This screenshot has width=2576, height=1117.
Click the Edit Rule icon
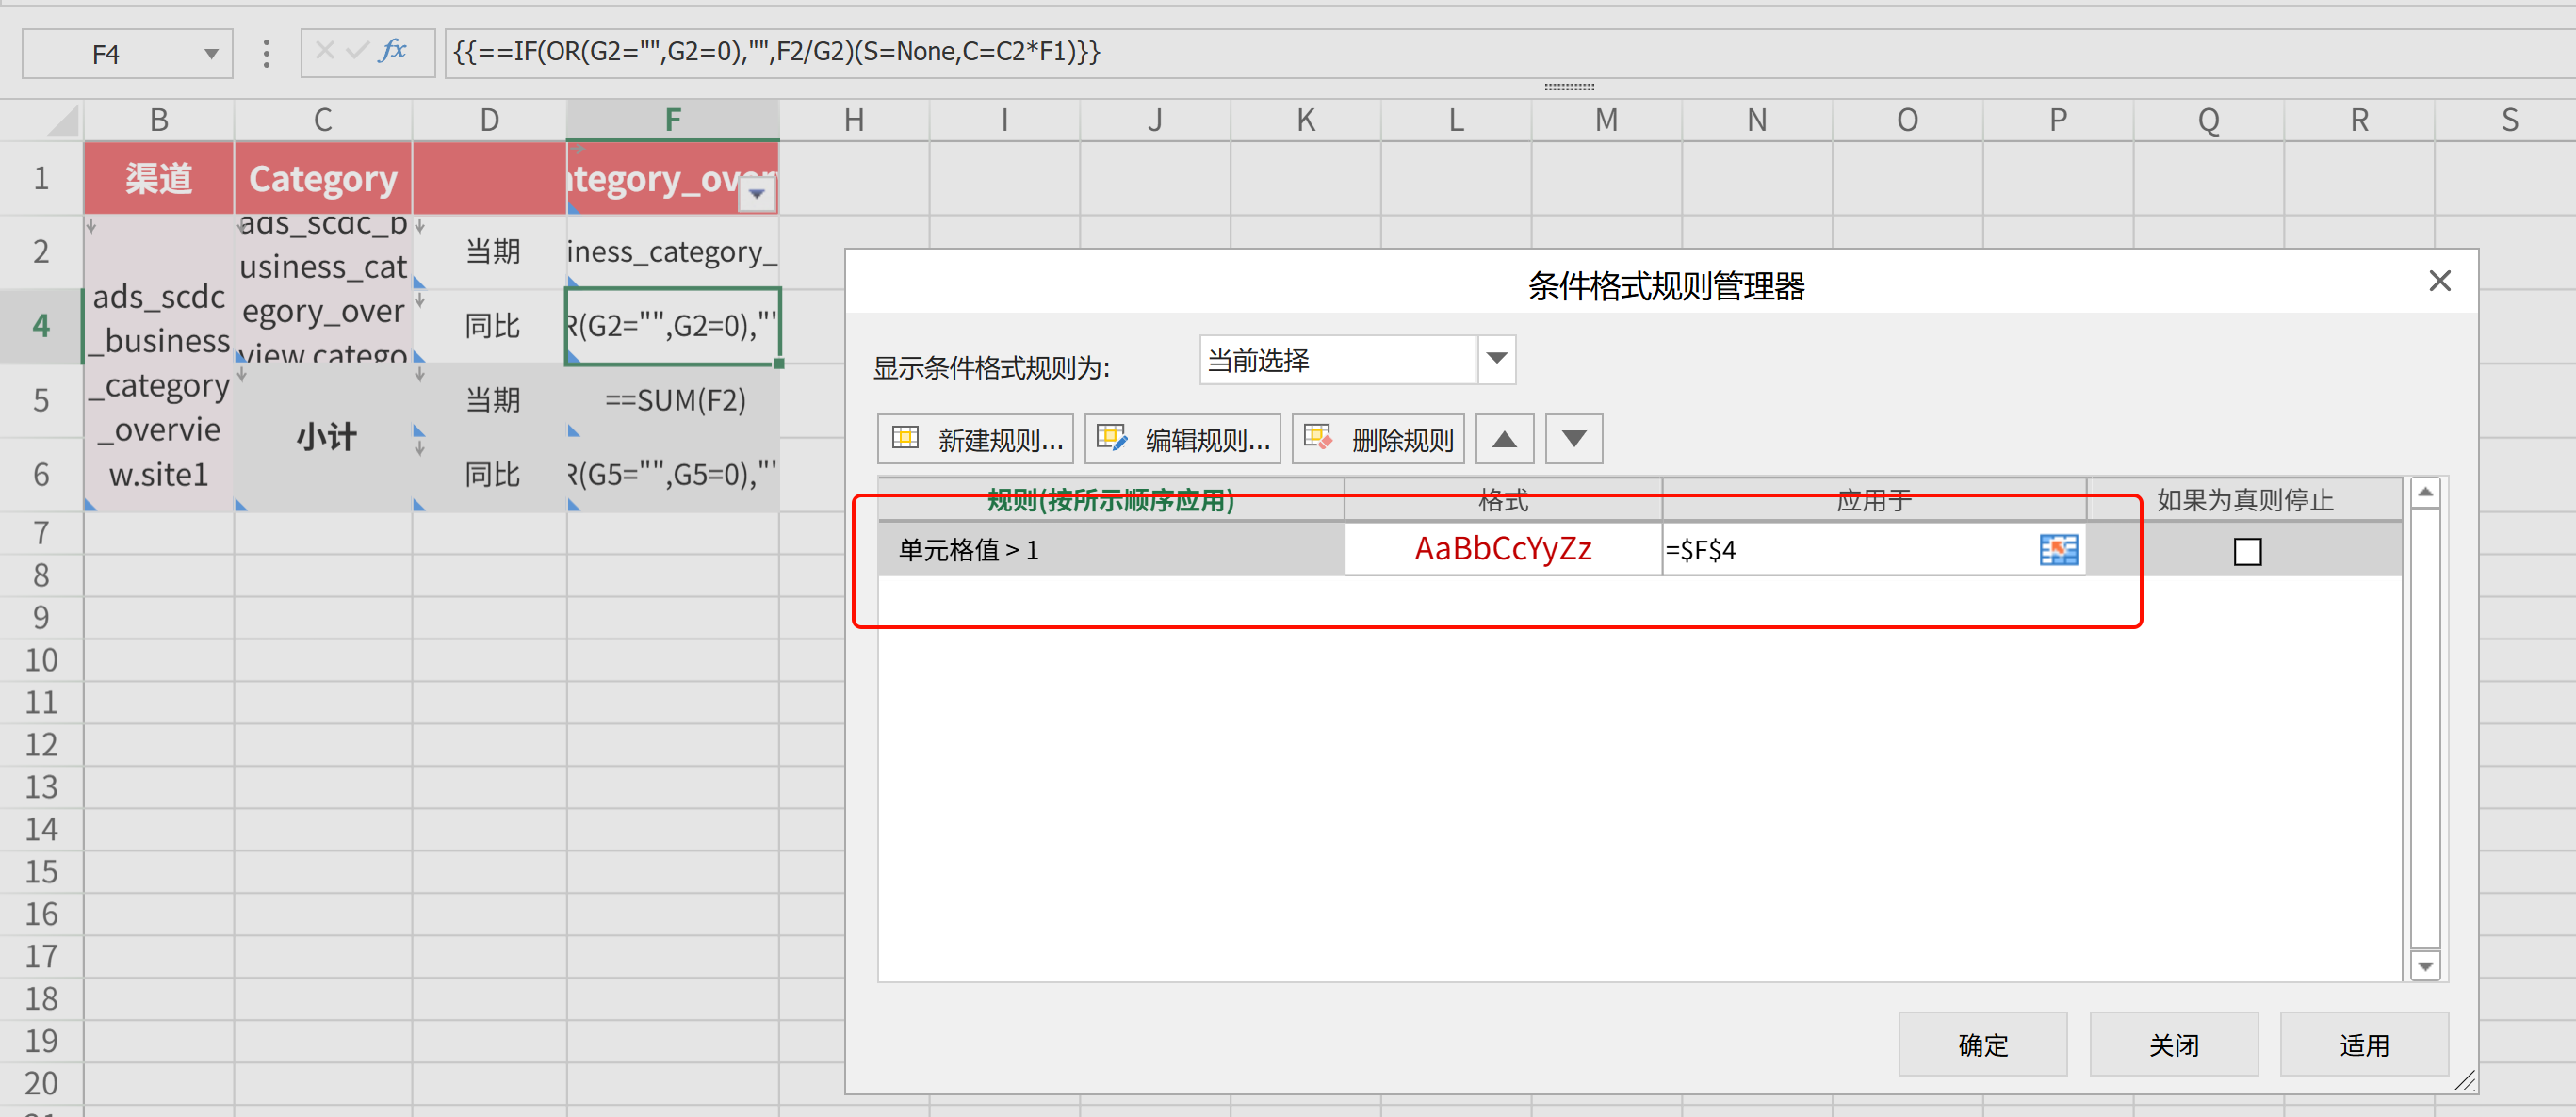pyautogui.click(x=1113, y=438)
